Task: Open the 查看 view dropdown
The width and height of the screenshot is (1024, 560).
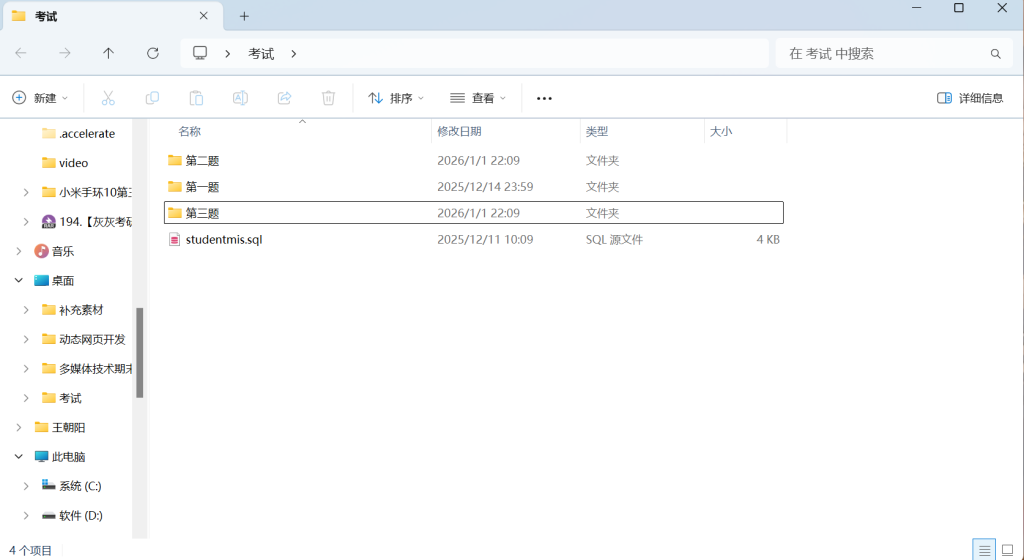Action: coord(478,98)
